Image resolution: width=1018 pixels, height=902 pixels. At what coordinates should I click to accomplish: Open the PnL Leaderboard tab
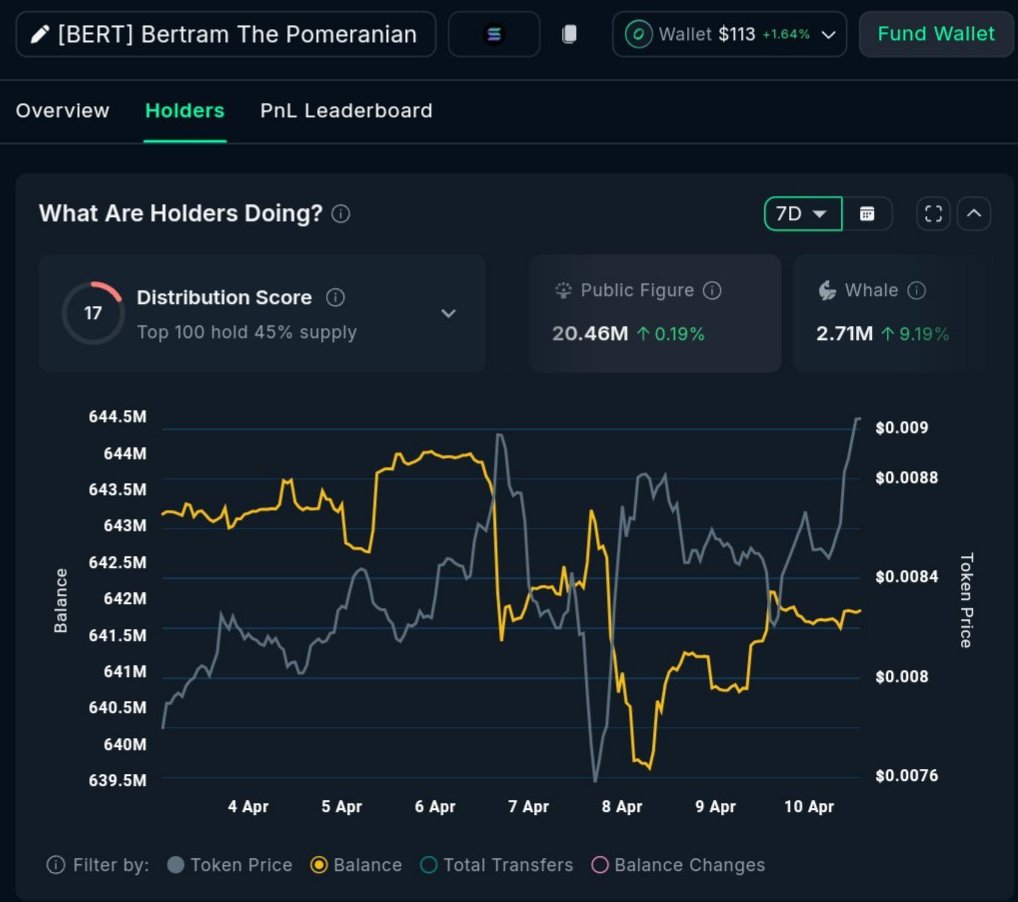click(346, 110)
